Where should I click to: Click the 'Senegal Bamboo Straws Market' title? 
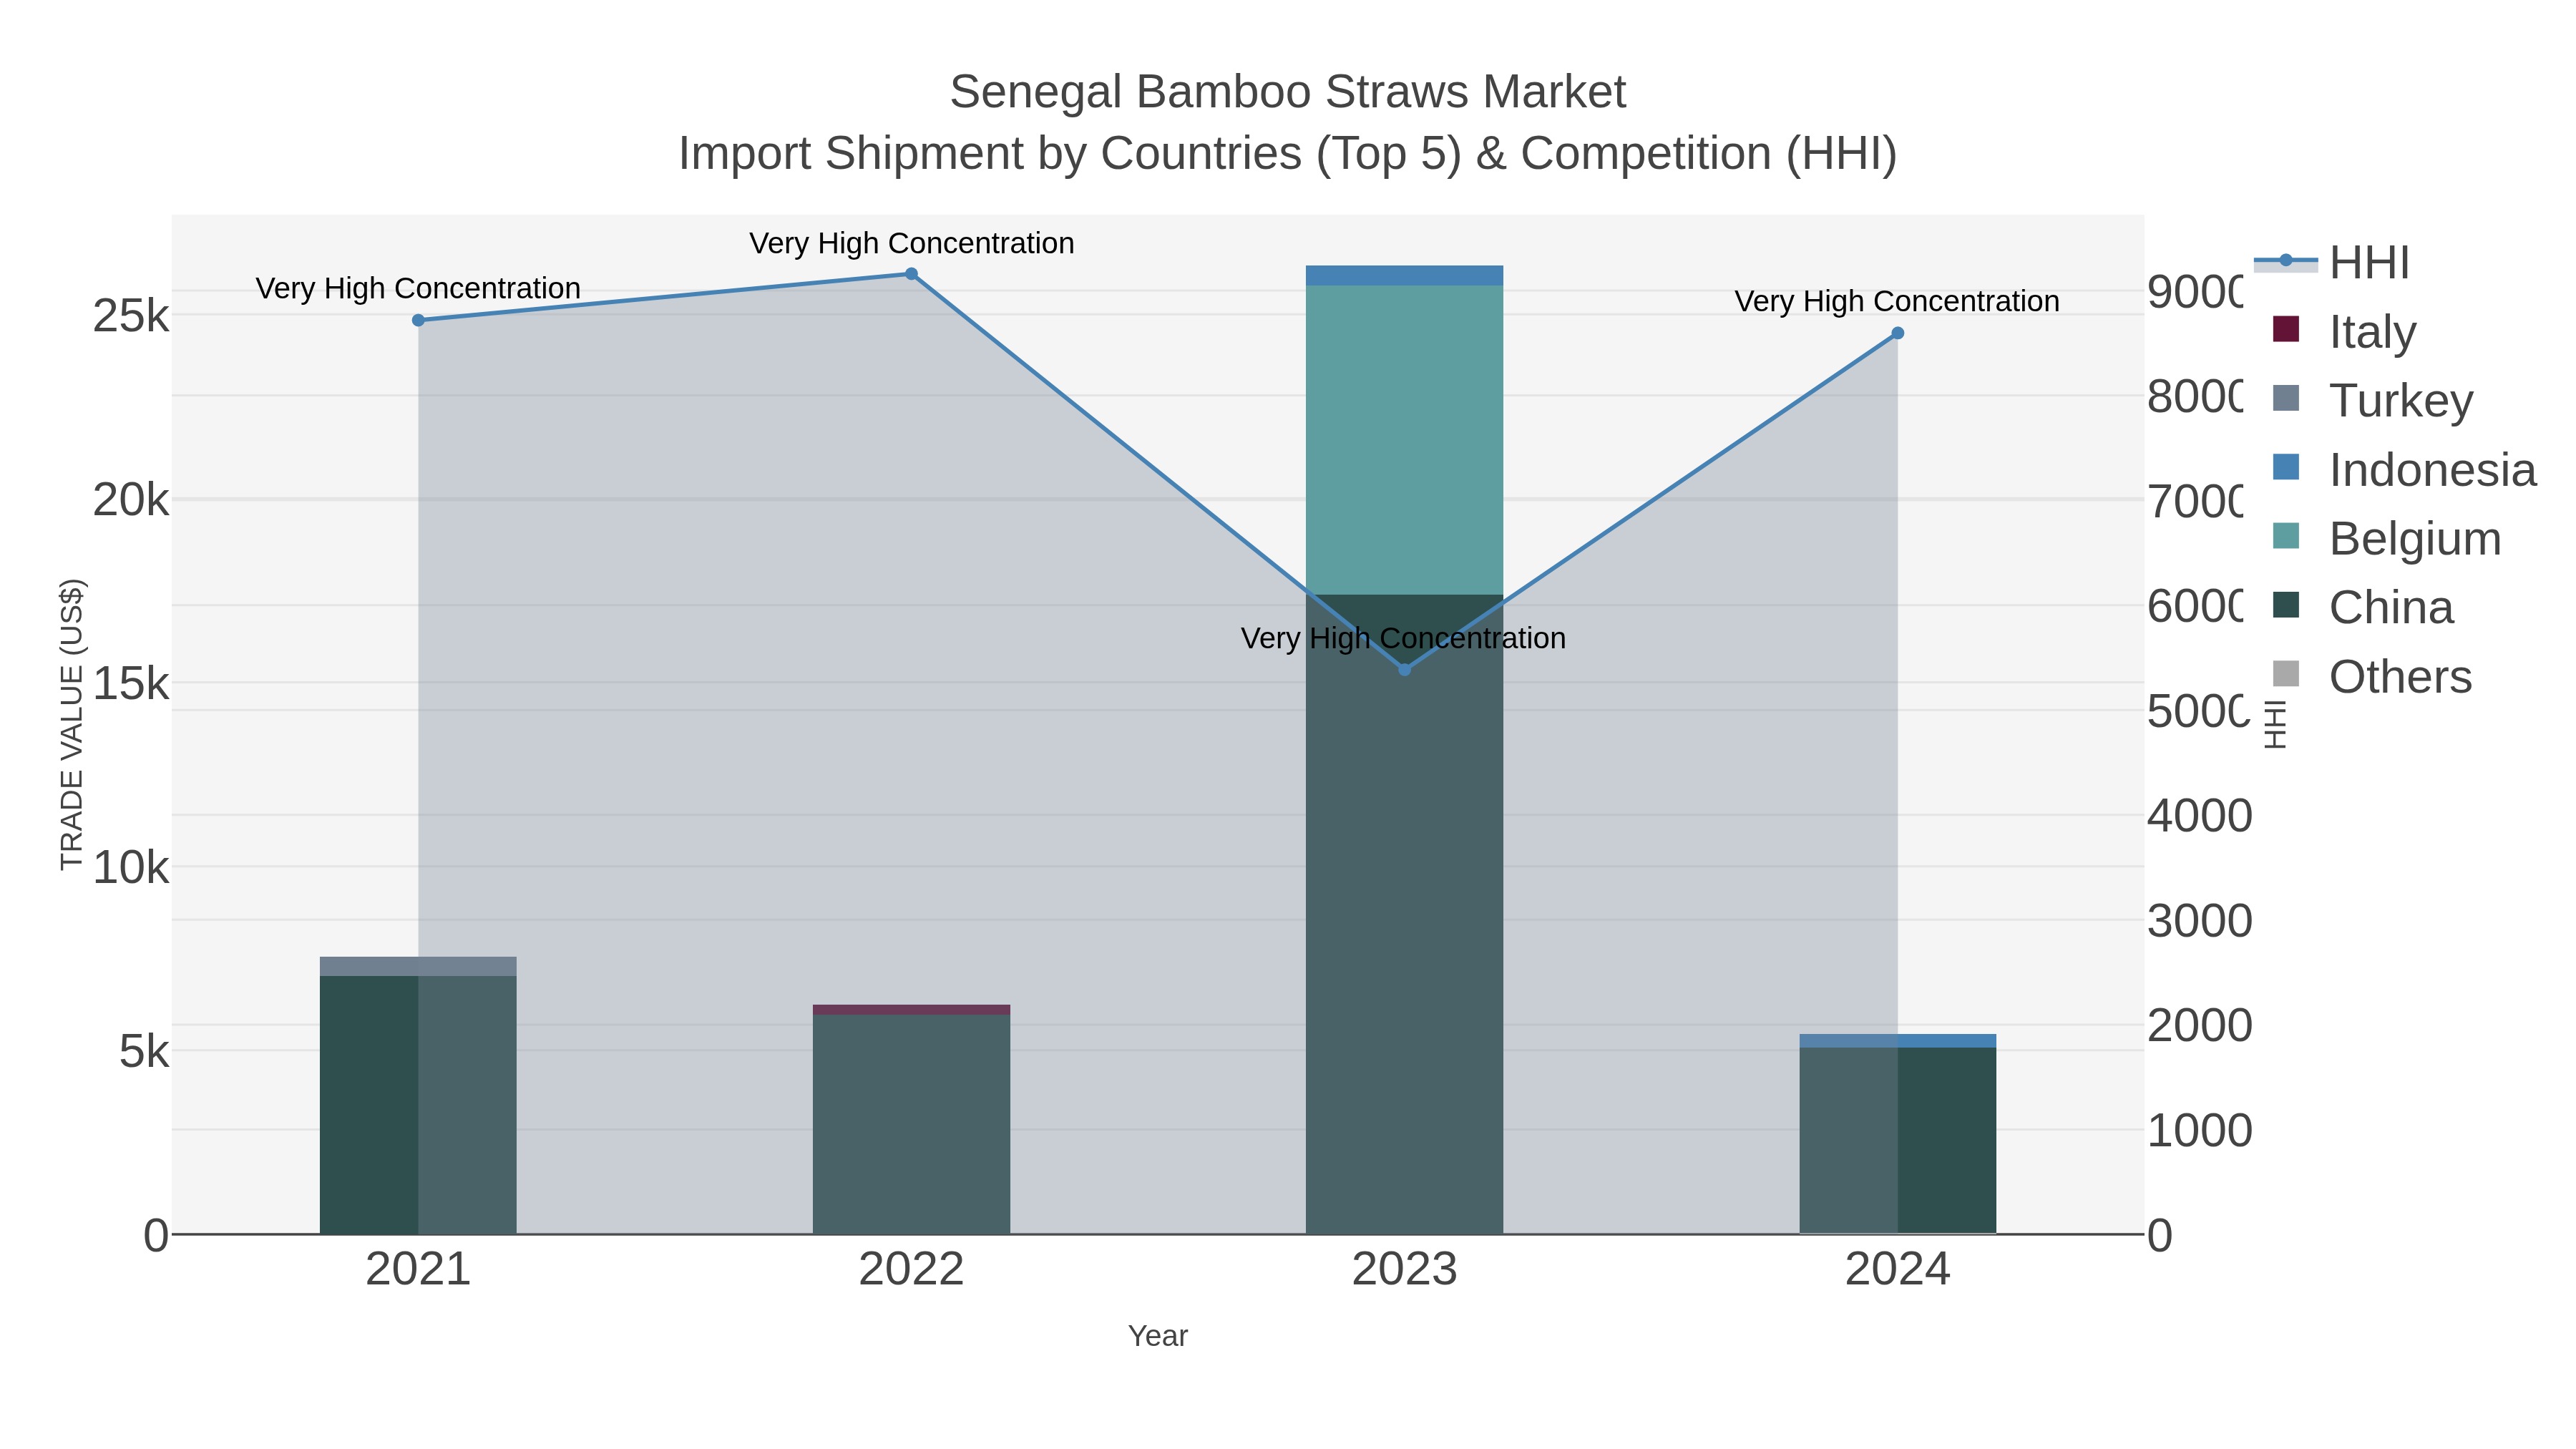pos(1288,92)
